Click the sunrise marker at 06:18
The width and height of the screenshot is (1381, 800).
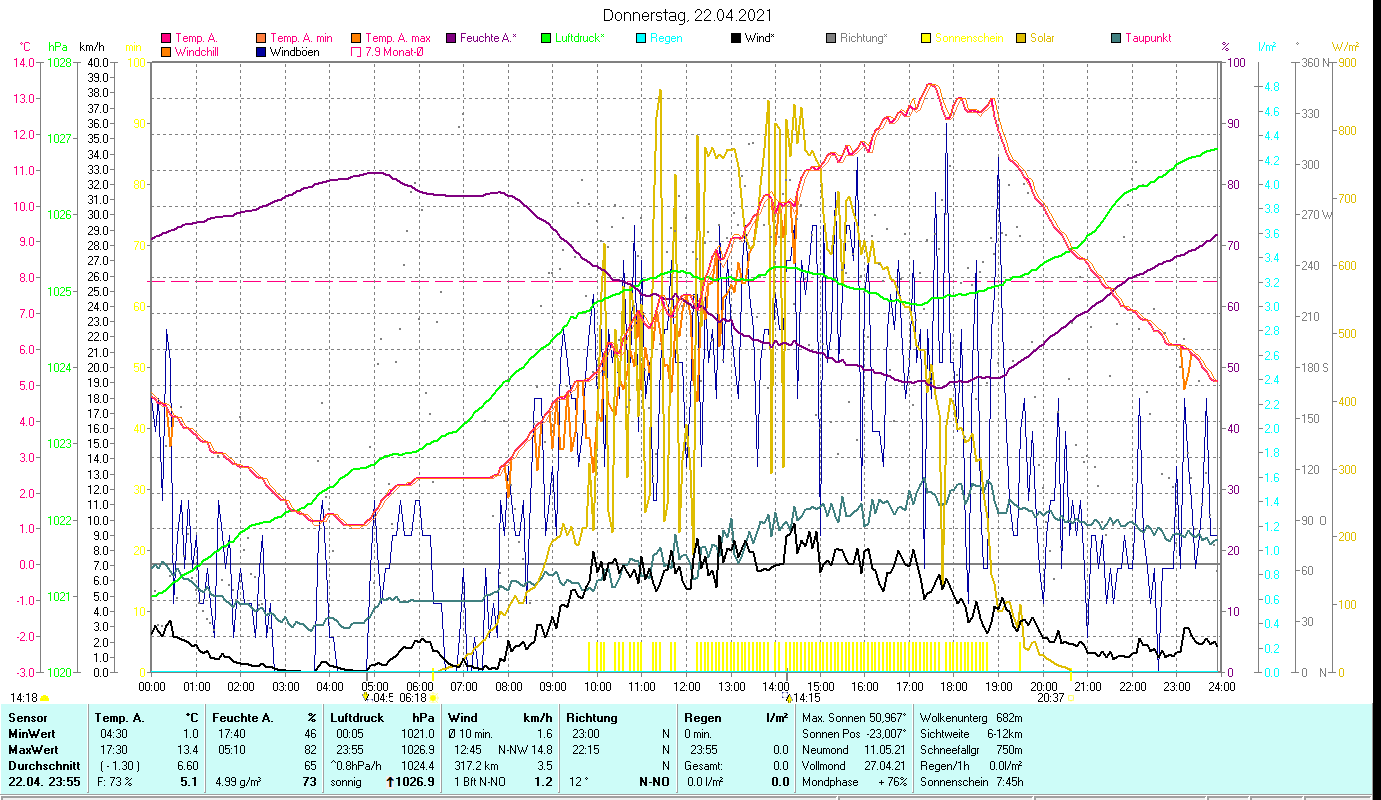click(432, 698)
